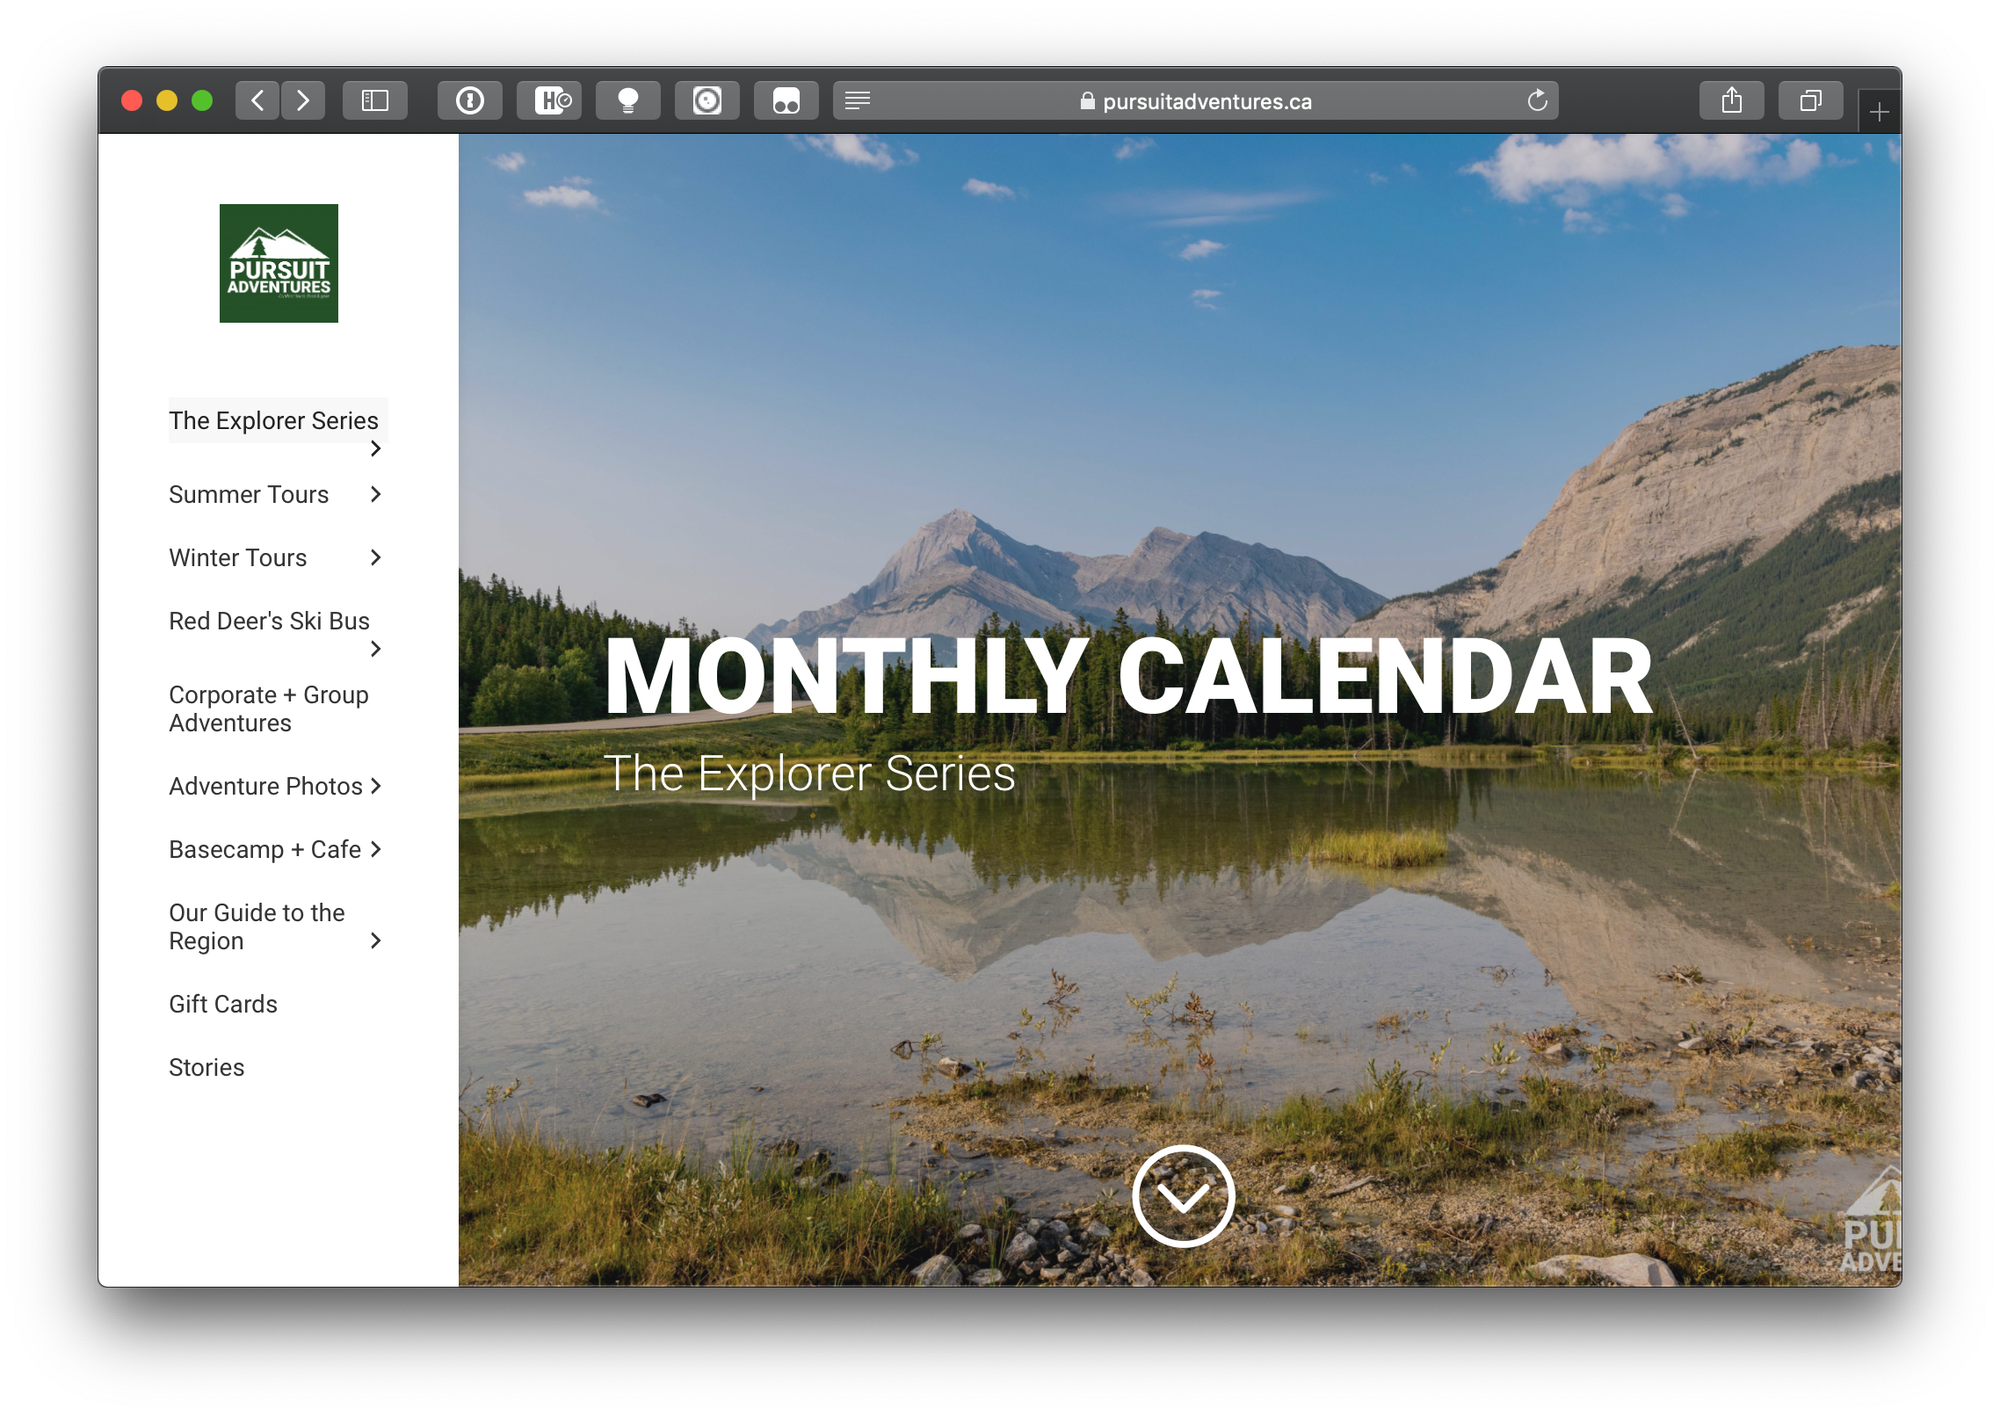The width and height of the screenshot is (2000, 1417).
Task: Toggle the Safari sidebar icon
Action: tap(375, 100)
